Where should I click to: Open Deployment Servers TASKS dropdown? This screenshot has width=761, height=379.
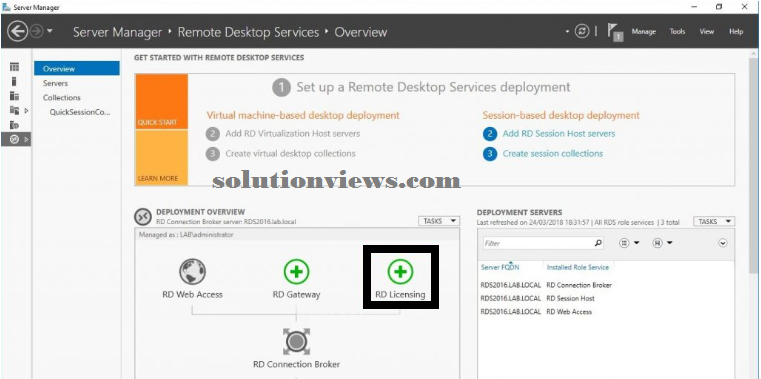714,221
